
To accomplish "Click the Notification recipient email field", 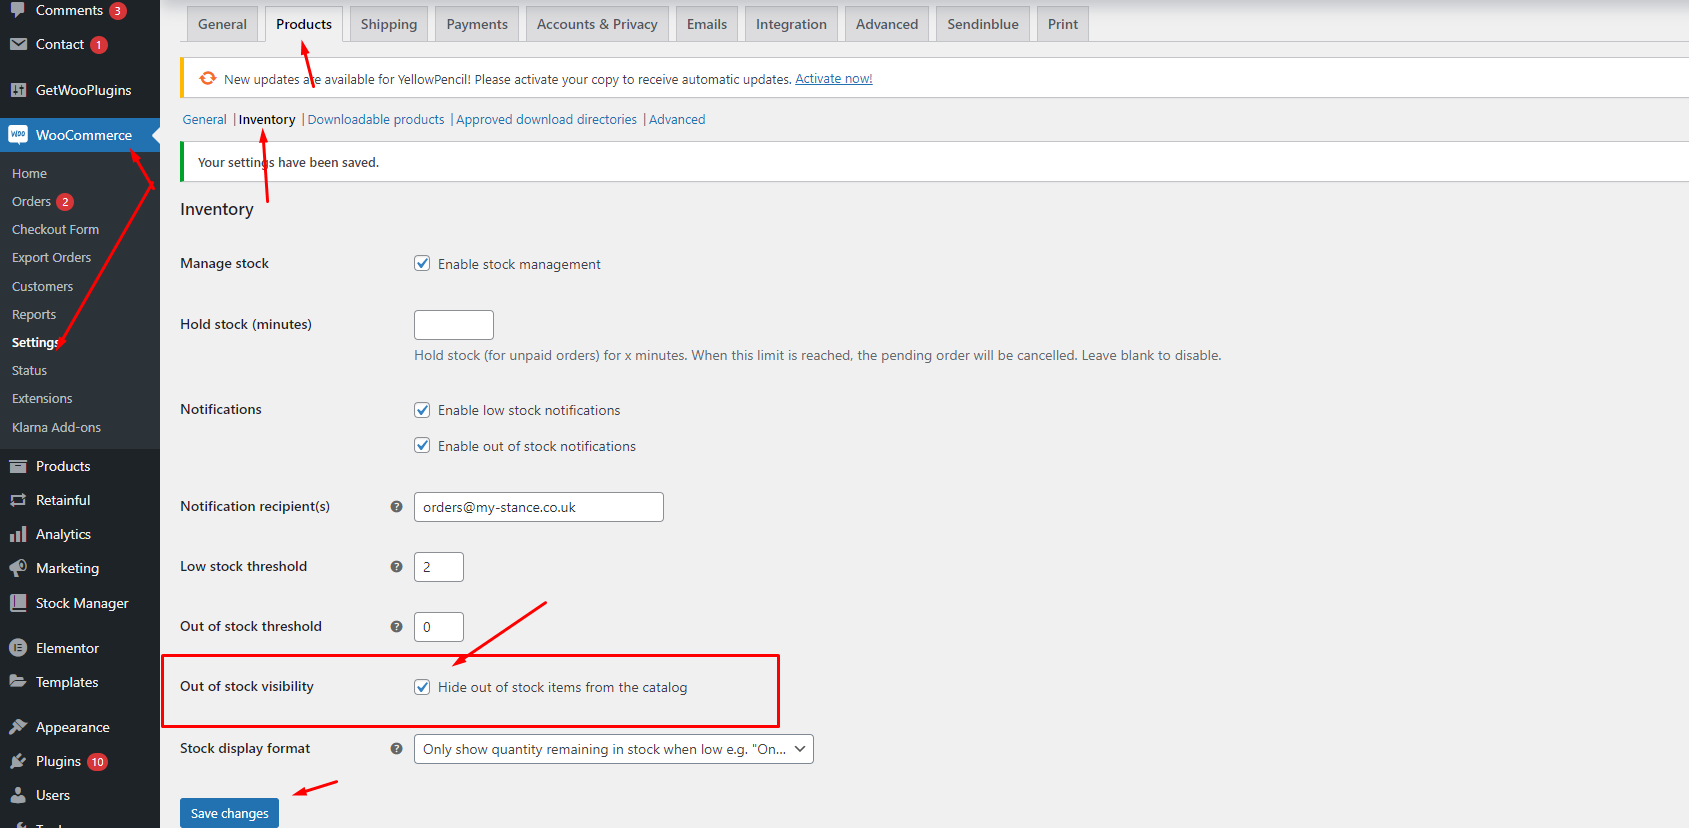I will 539,507.
